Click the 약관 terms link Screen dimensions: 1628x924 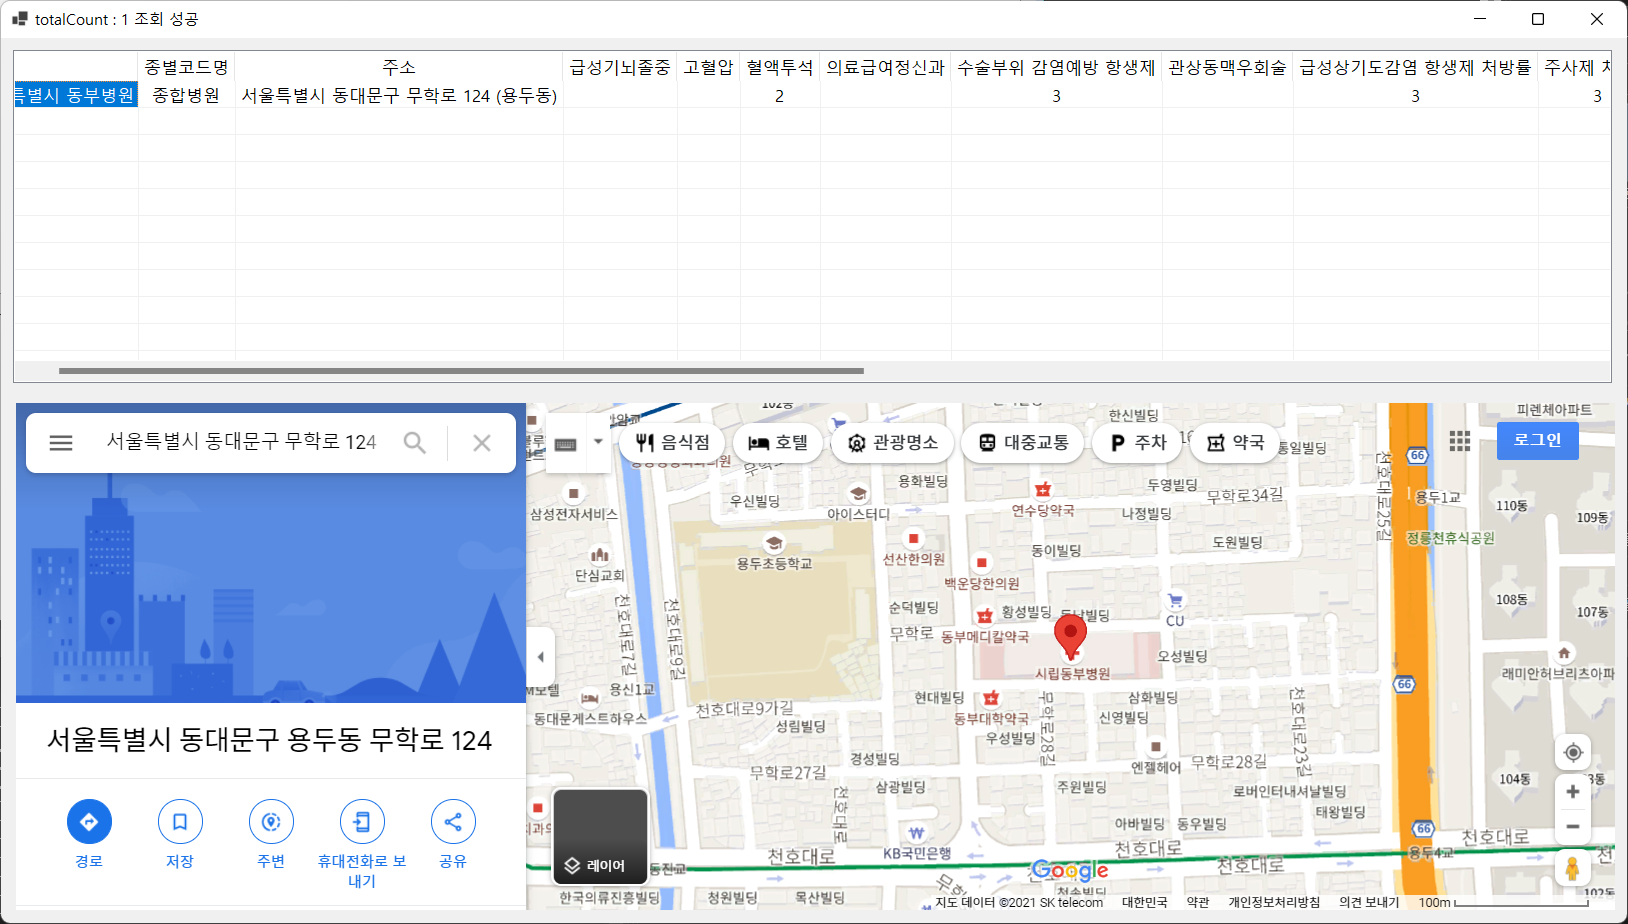point(1197,902)
